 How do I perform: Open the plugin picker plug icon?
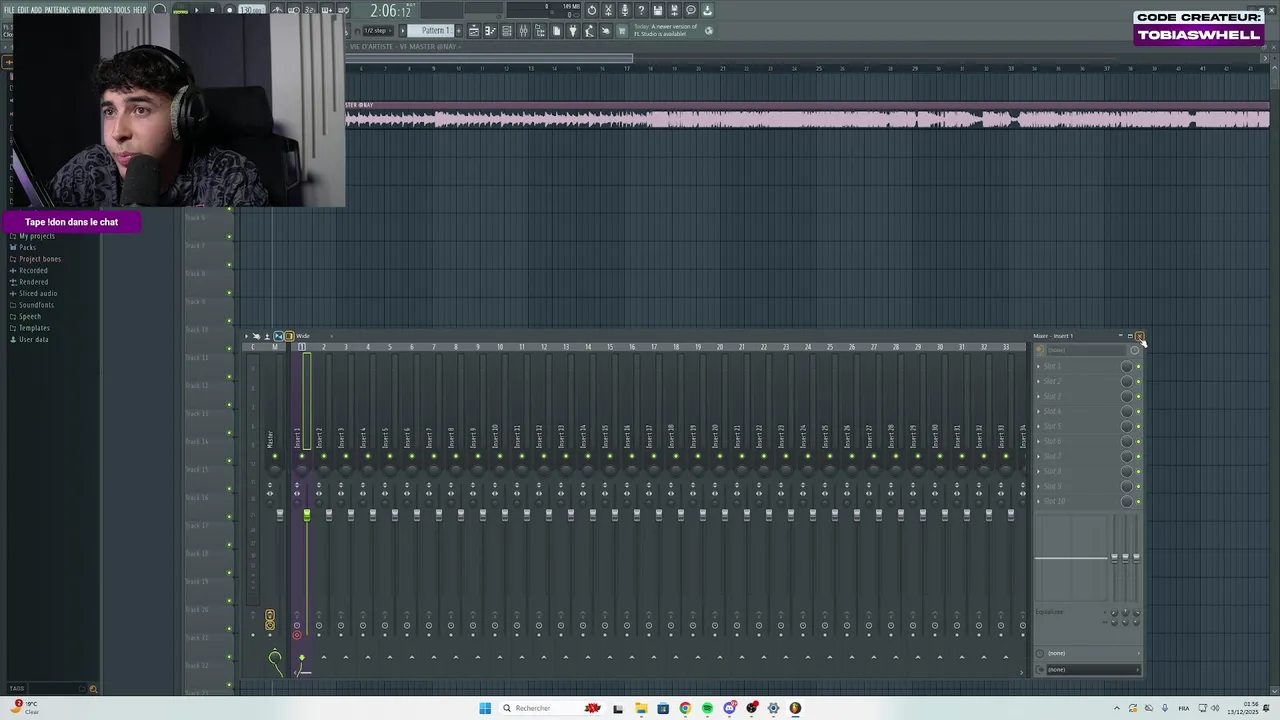click(x=572, y=30)
